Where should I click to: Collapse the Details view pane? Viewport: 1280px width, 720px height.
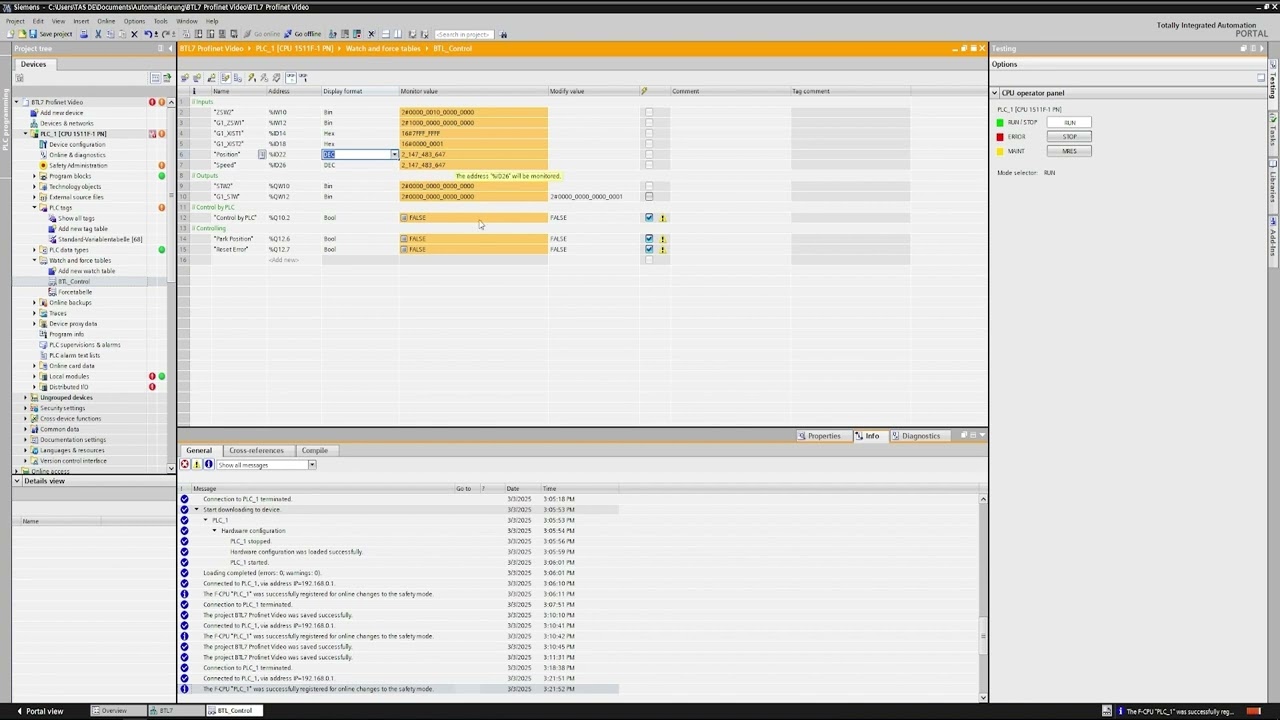17,481
